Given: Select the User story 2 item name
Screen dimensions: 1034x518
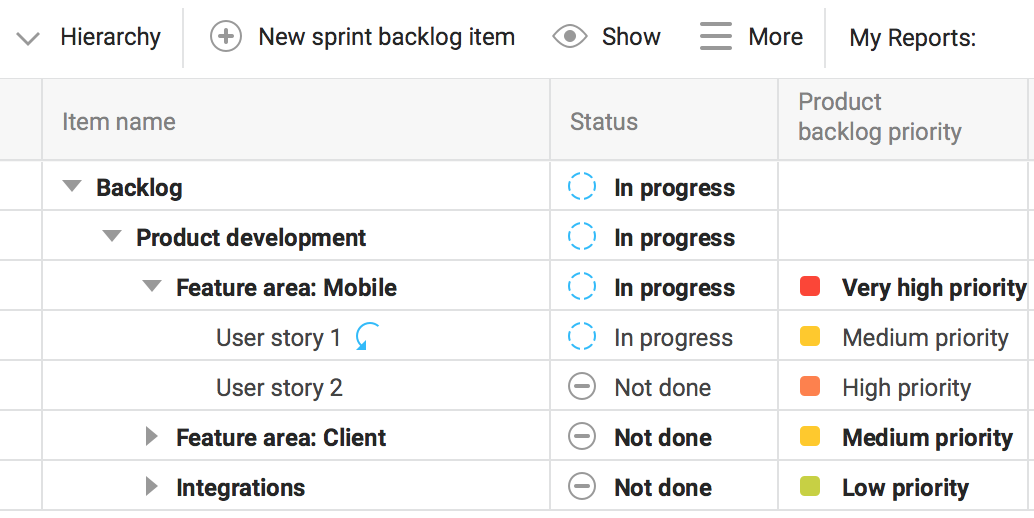Looking at the screenshot, I should 279,387.
